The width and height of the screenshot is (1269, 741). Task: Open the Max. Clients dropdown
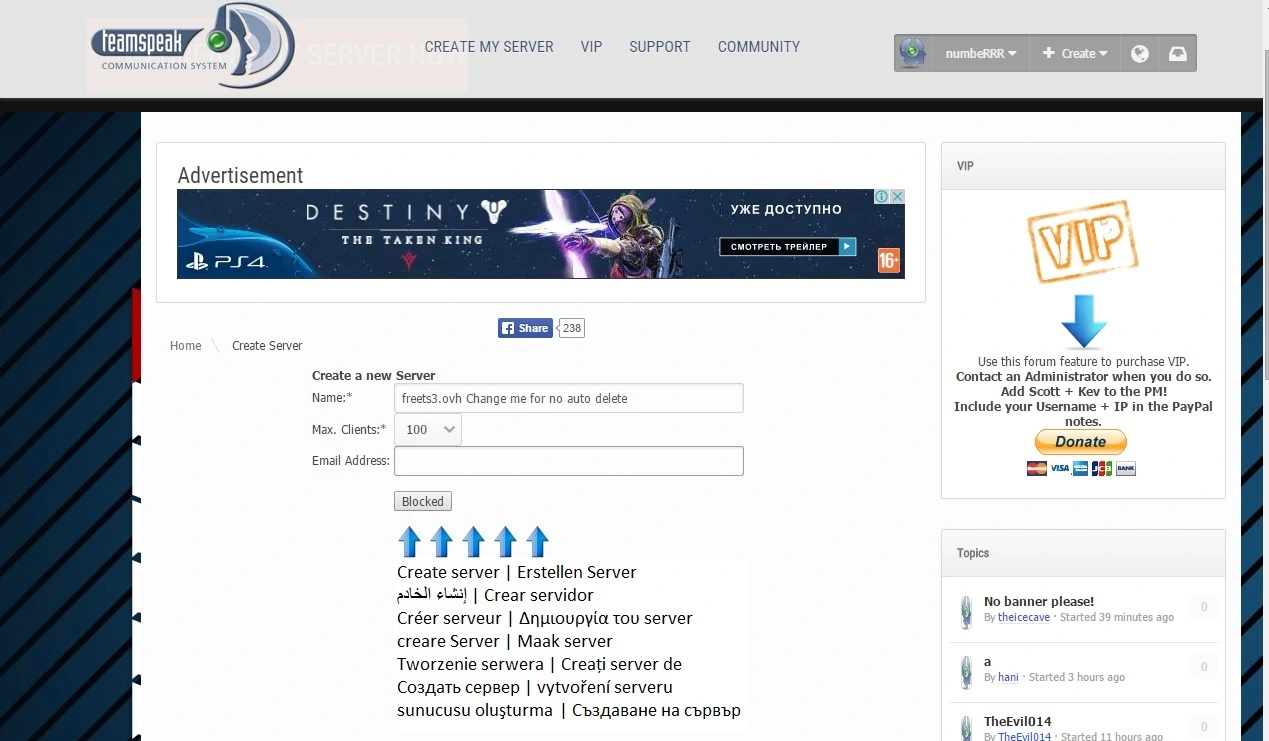(x=428, y=429)
